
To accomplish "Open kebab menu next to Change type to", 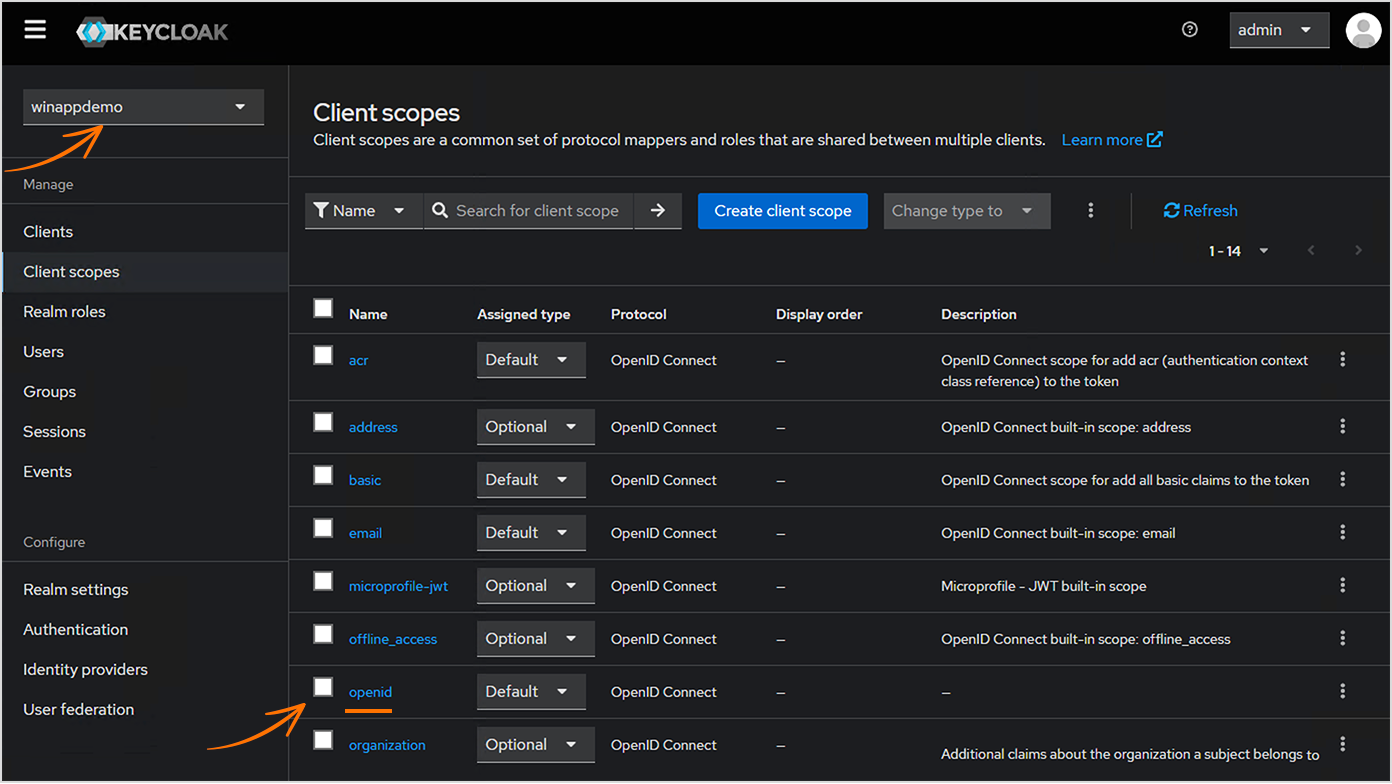I will point(1090,211).
